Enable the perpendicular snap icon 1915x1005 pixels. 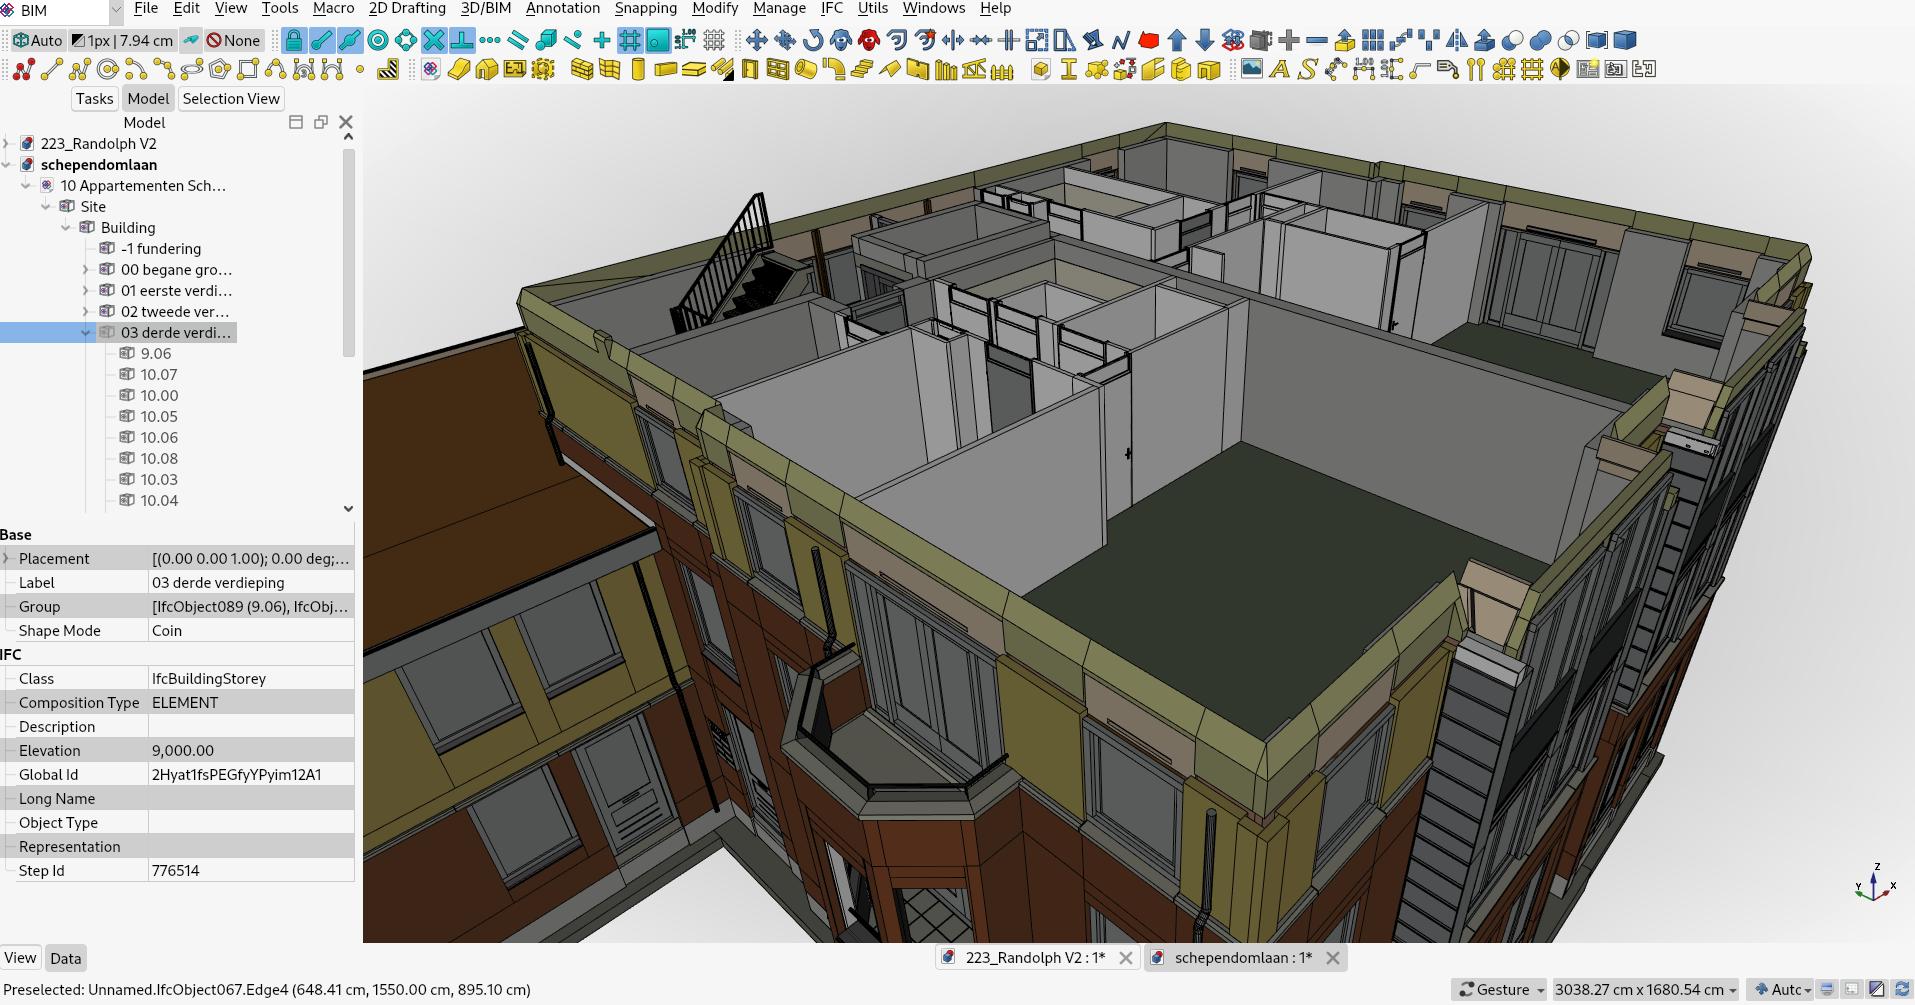[462, 40]
